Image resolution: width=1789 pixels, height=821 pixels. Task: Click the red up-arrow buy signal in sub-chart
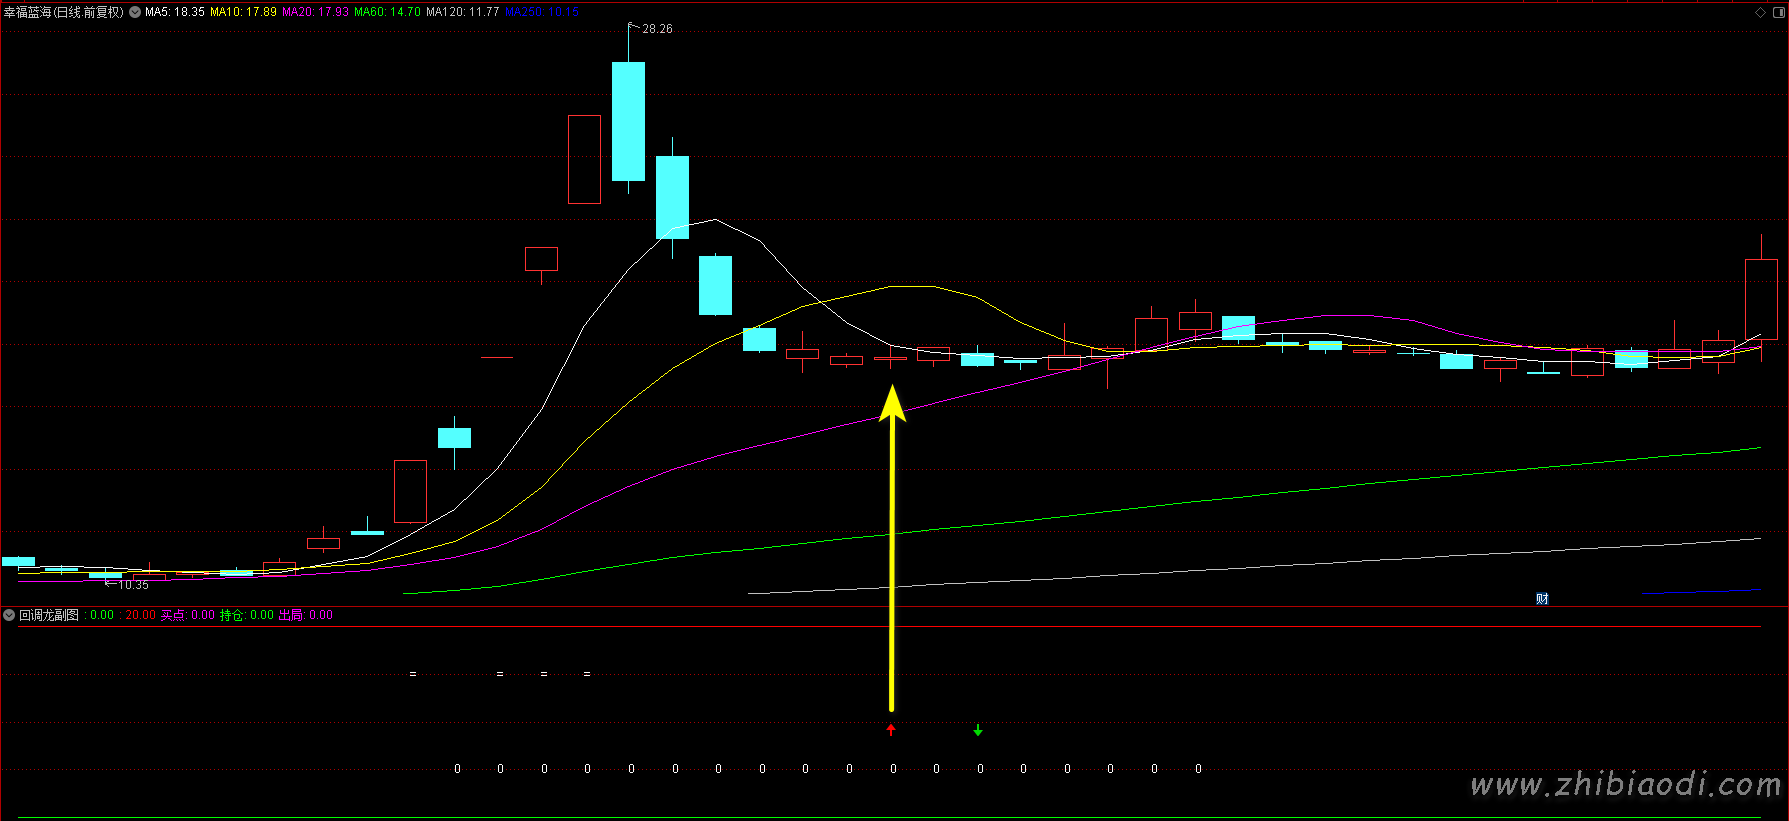click(x=891, y=729)
